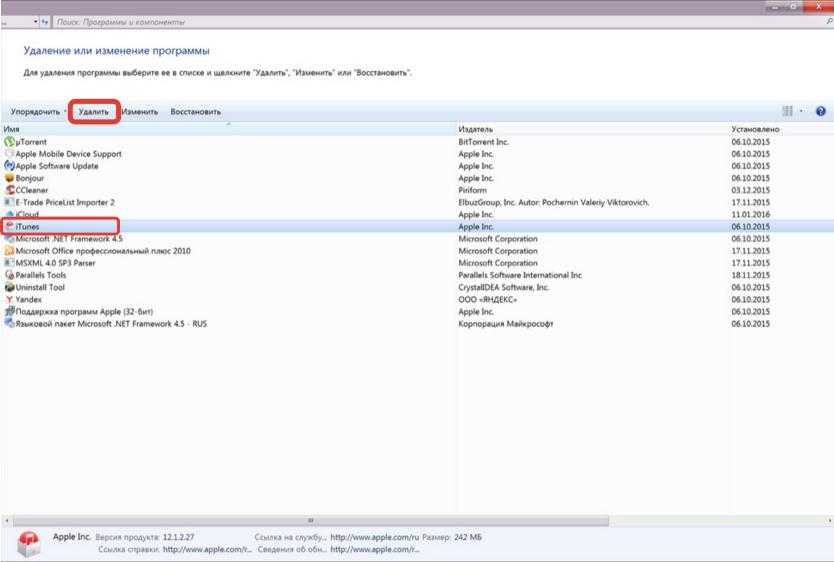Click the Apple Software Update icon
Image resolution: width=834 pixels, height=562 pixels.
coord(9,166)
